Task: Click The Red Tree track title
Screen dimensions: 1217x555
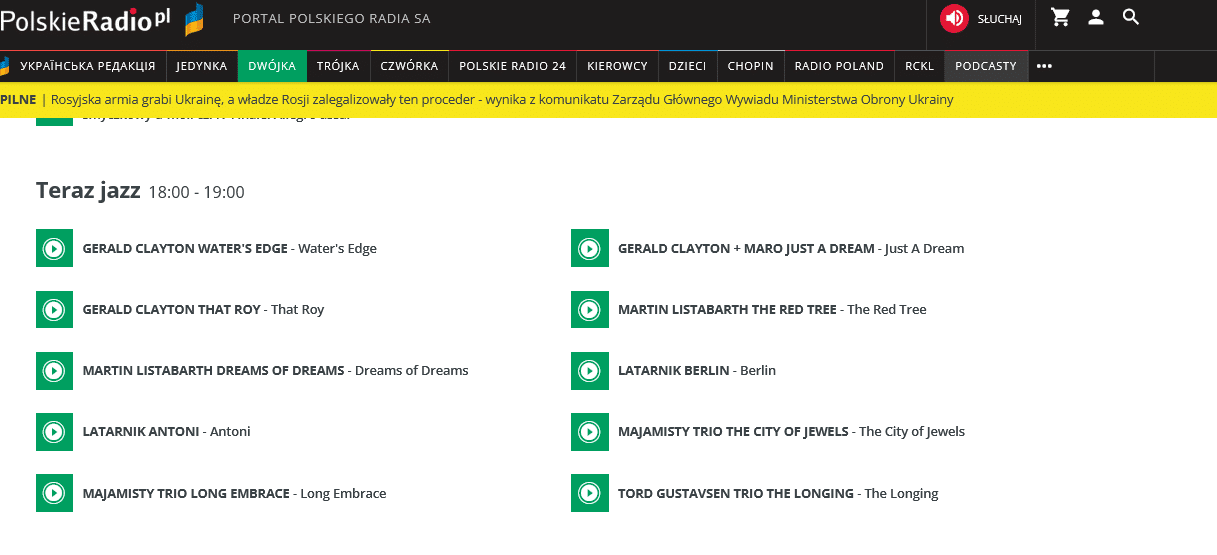Action: (x=772, y=309)
